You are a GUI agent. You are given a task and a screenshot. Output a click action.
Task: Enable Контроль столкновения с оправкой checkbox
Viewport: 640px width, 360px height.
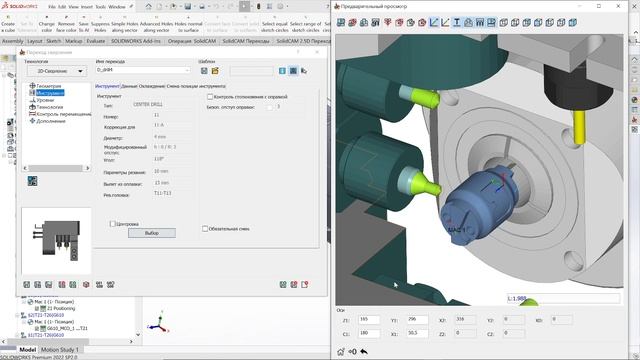pyautogui.click(x=210, y=97)
